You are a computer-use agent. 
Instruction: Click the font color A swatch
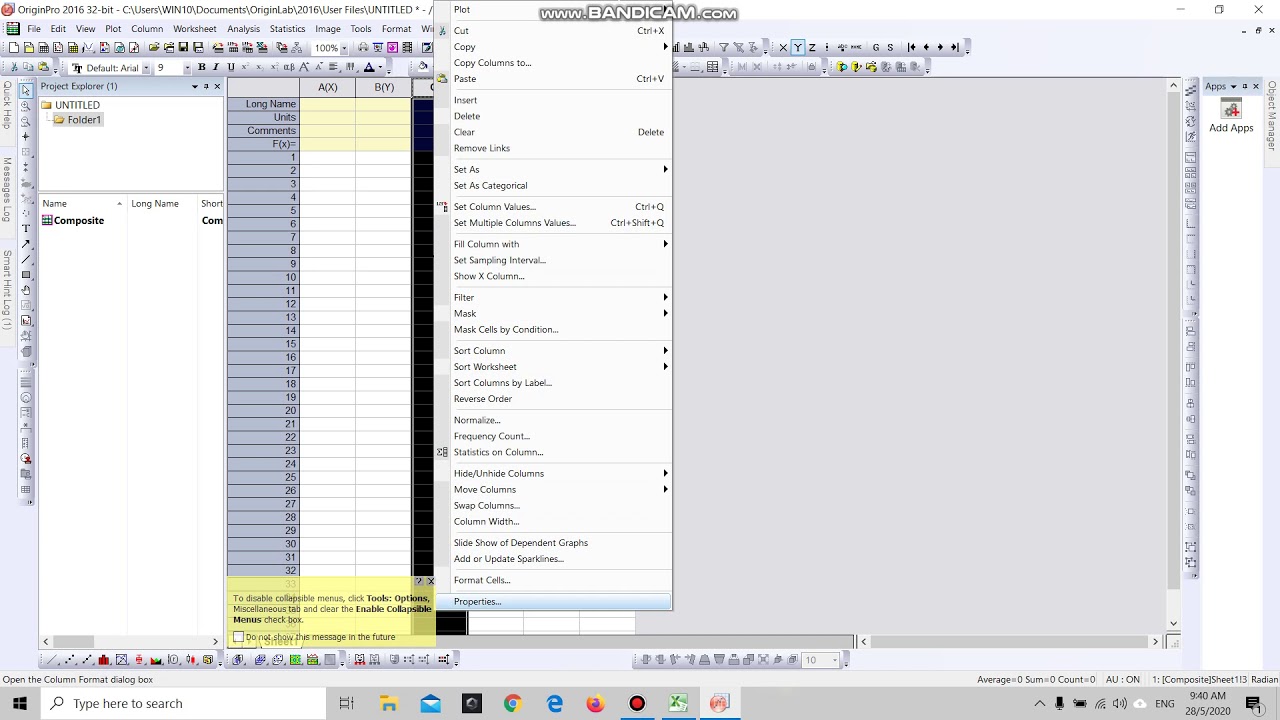[368, 68]
